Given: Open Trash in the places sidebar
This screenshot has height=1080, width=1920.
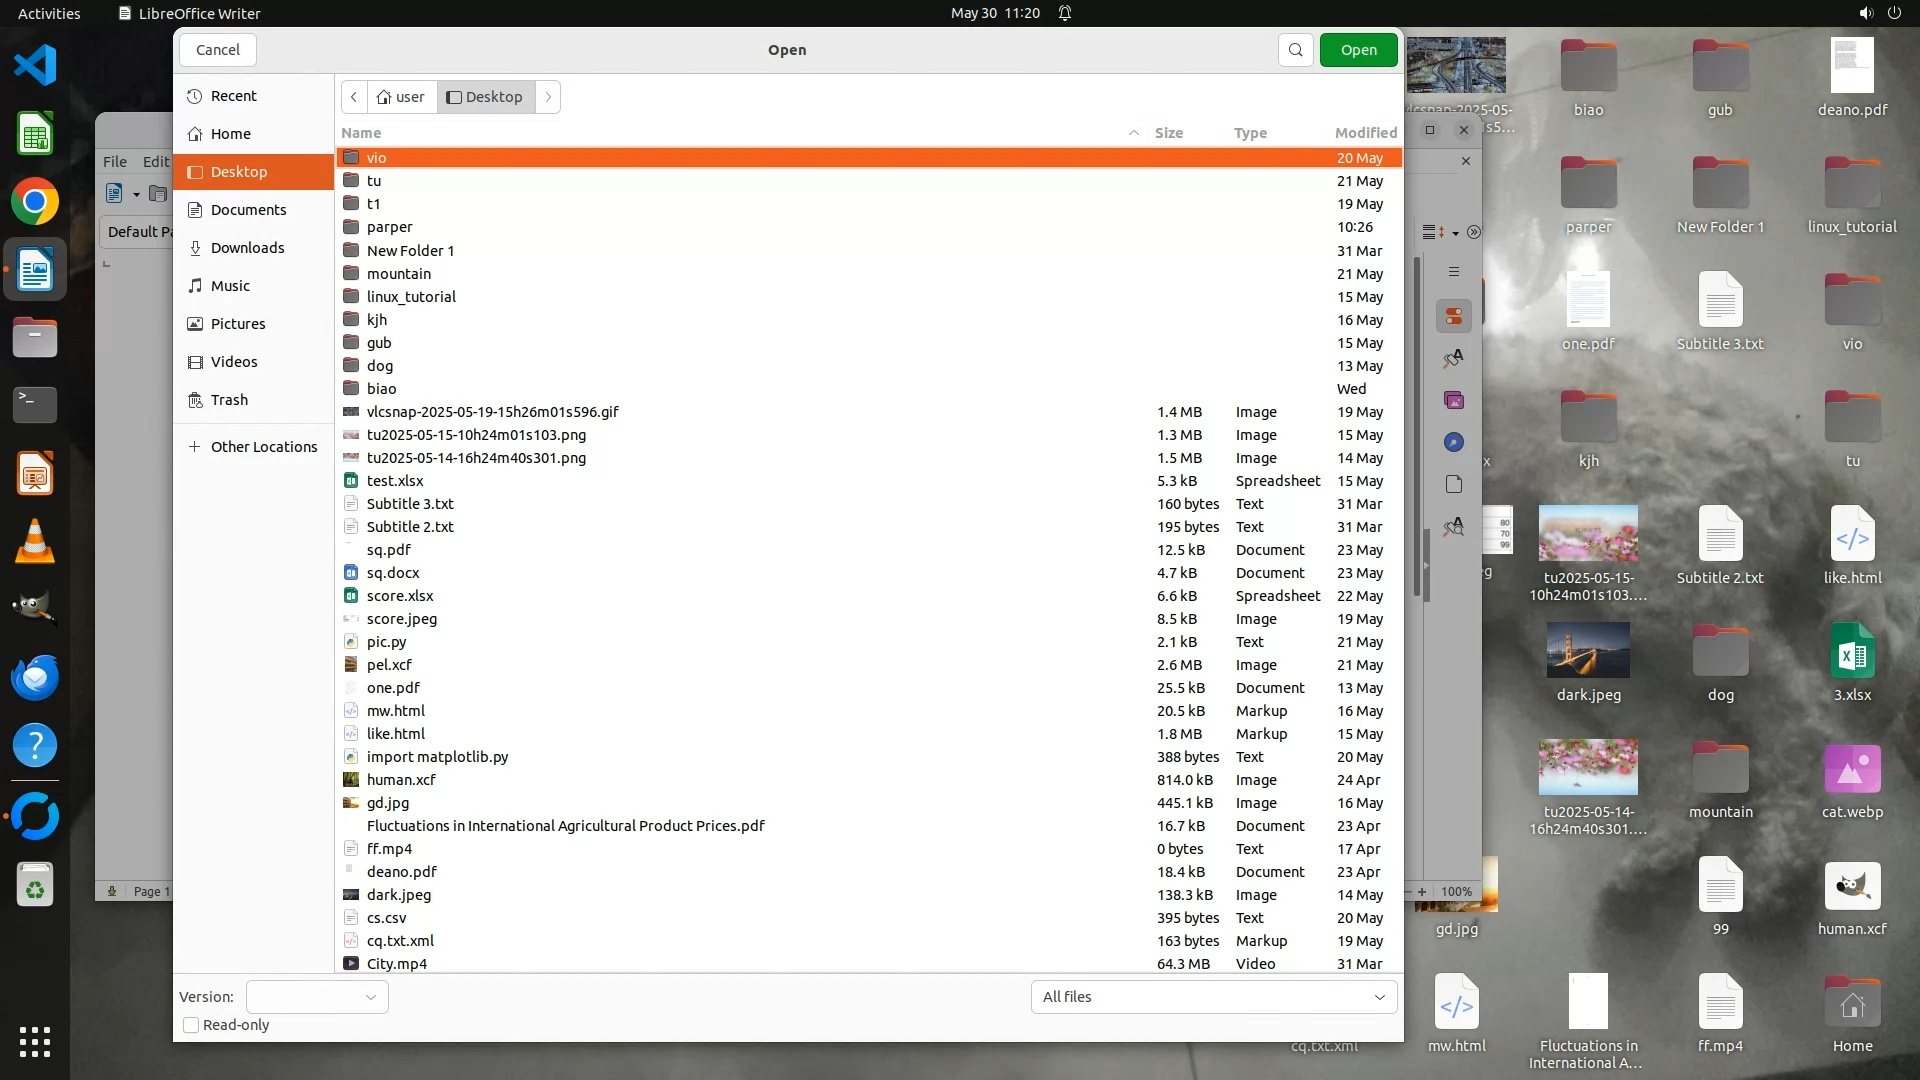Looking at the screenshot, I should click(229, 400).
